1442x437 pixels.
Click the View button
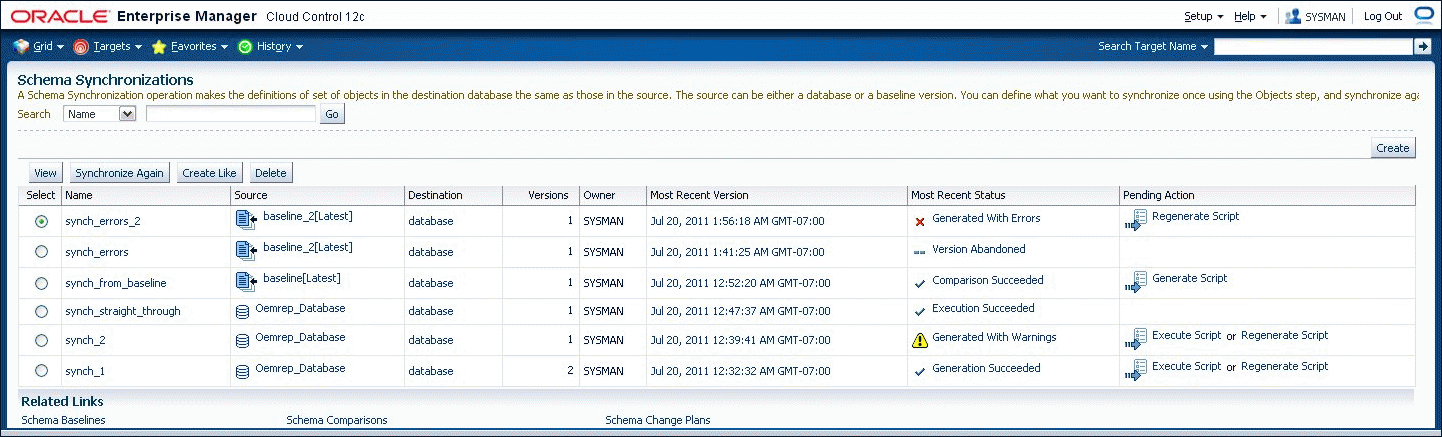click(45, 173)
